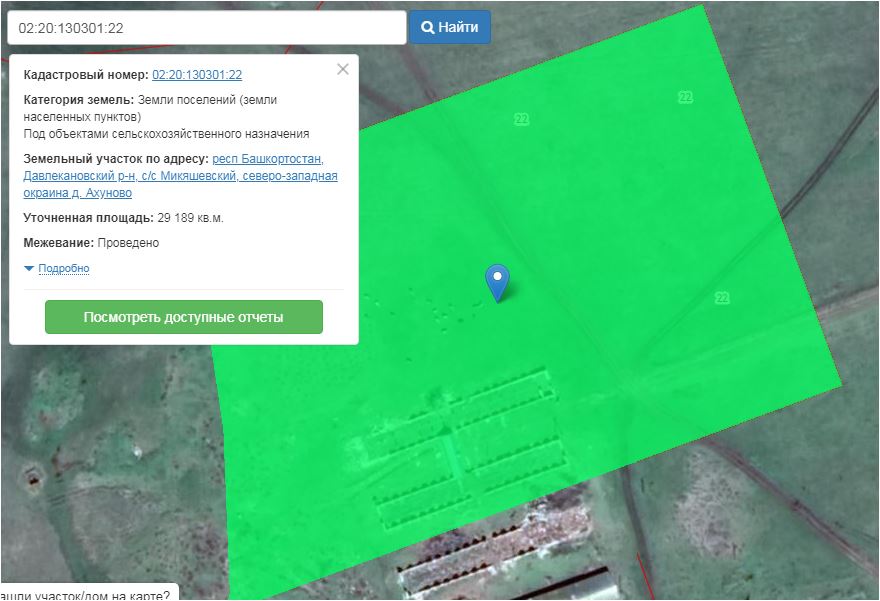
Task: Close the cadastral info popup
Action: click(x=343, y=69)
